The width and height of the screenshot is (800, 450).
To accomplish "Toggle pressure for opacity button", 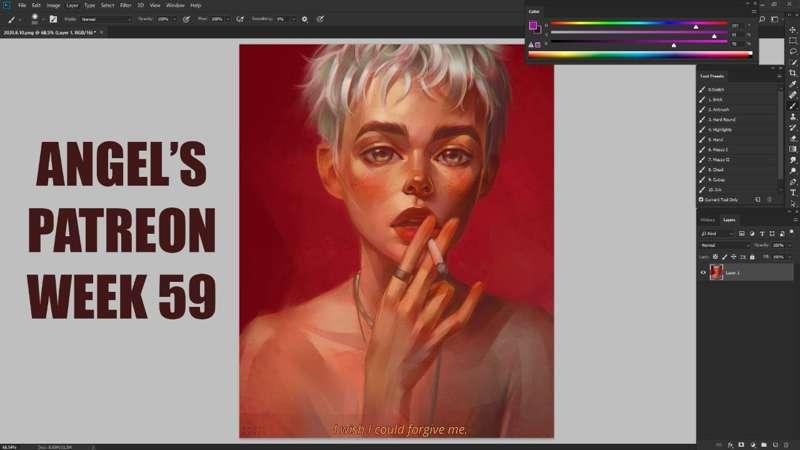I will [x=187, y=19].
